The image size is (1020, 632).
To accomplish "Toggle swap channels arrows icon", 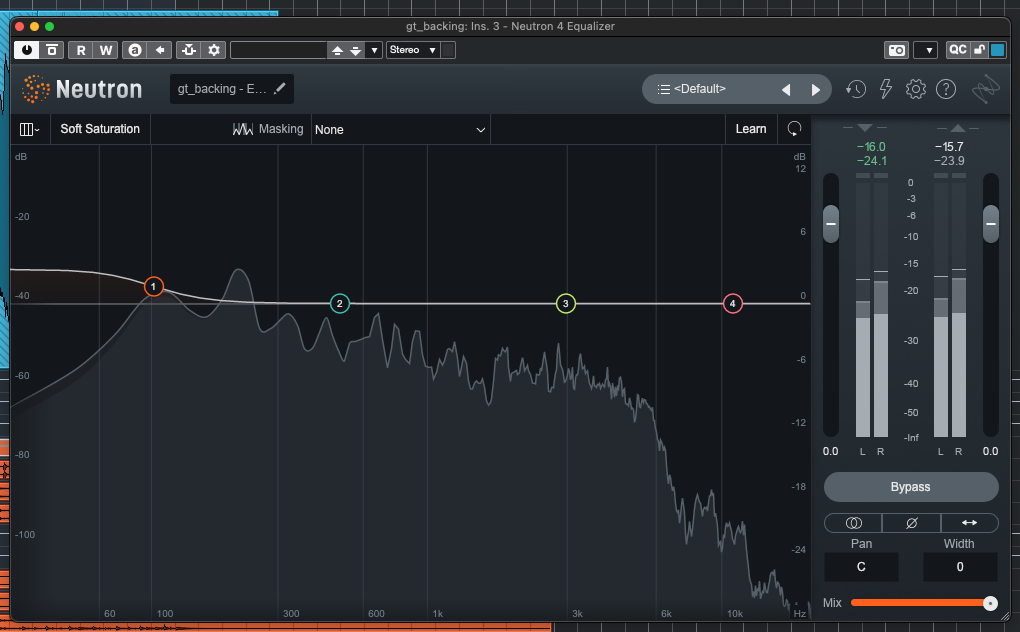I will point(969,523).
